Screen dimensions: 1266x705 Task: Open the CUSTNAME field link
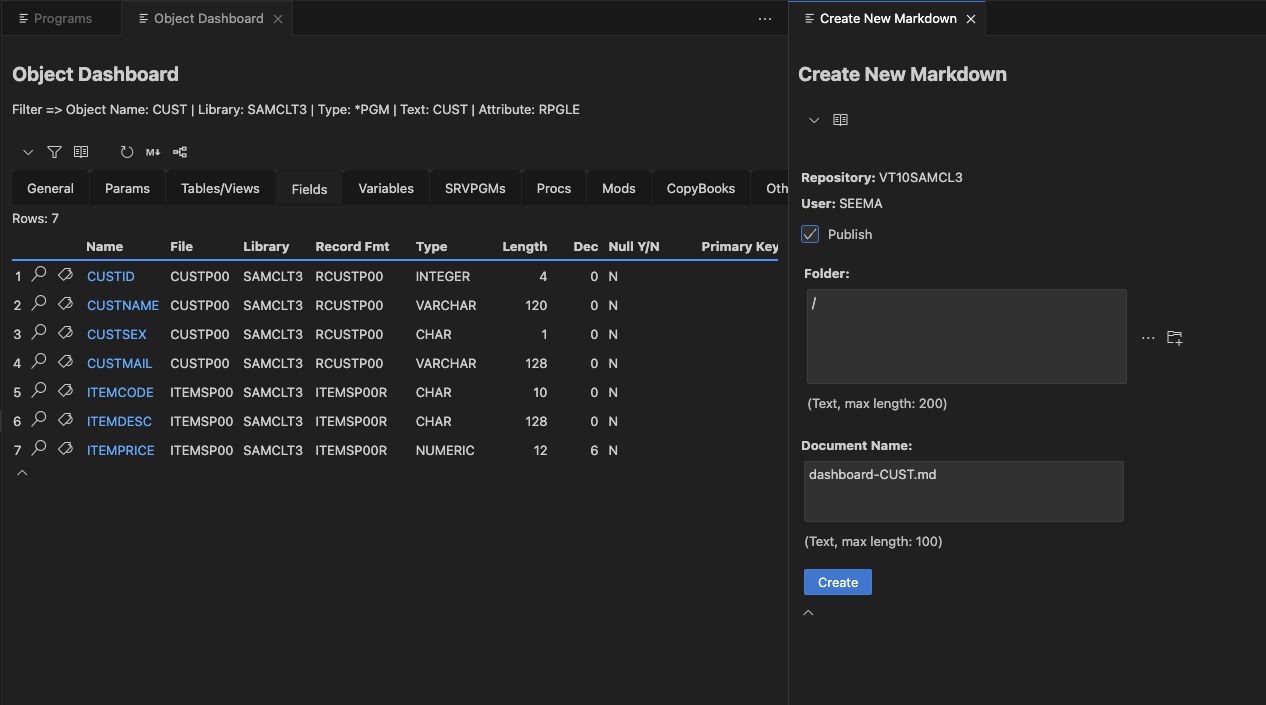tap(123, 305)
